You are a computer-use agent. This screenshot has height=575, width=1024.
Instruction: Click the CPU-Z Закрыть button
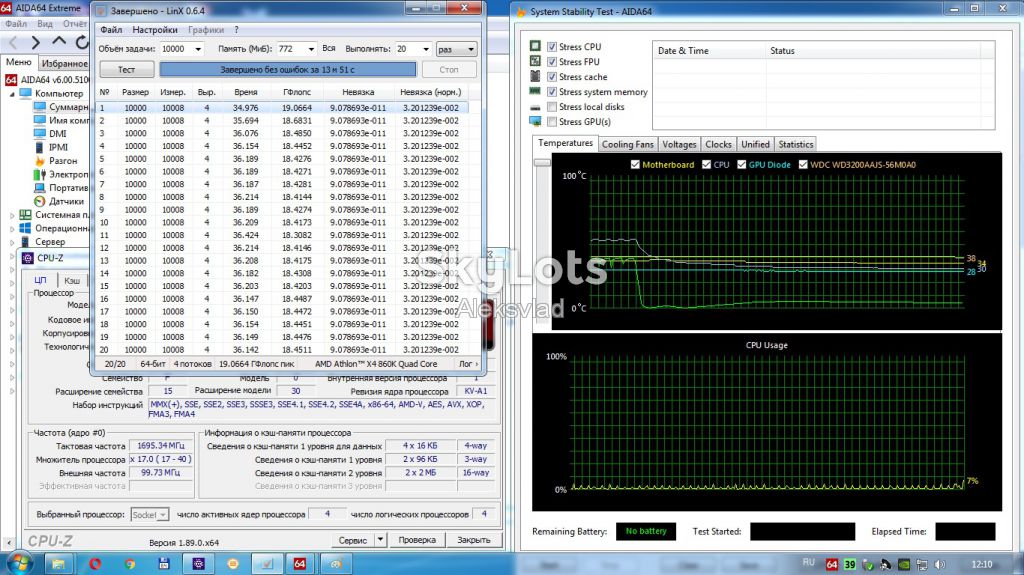pyautogui.click(x=473, y=540)
